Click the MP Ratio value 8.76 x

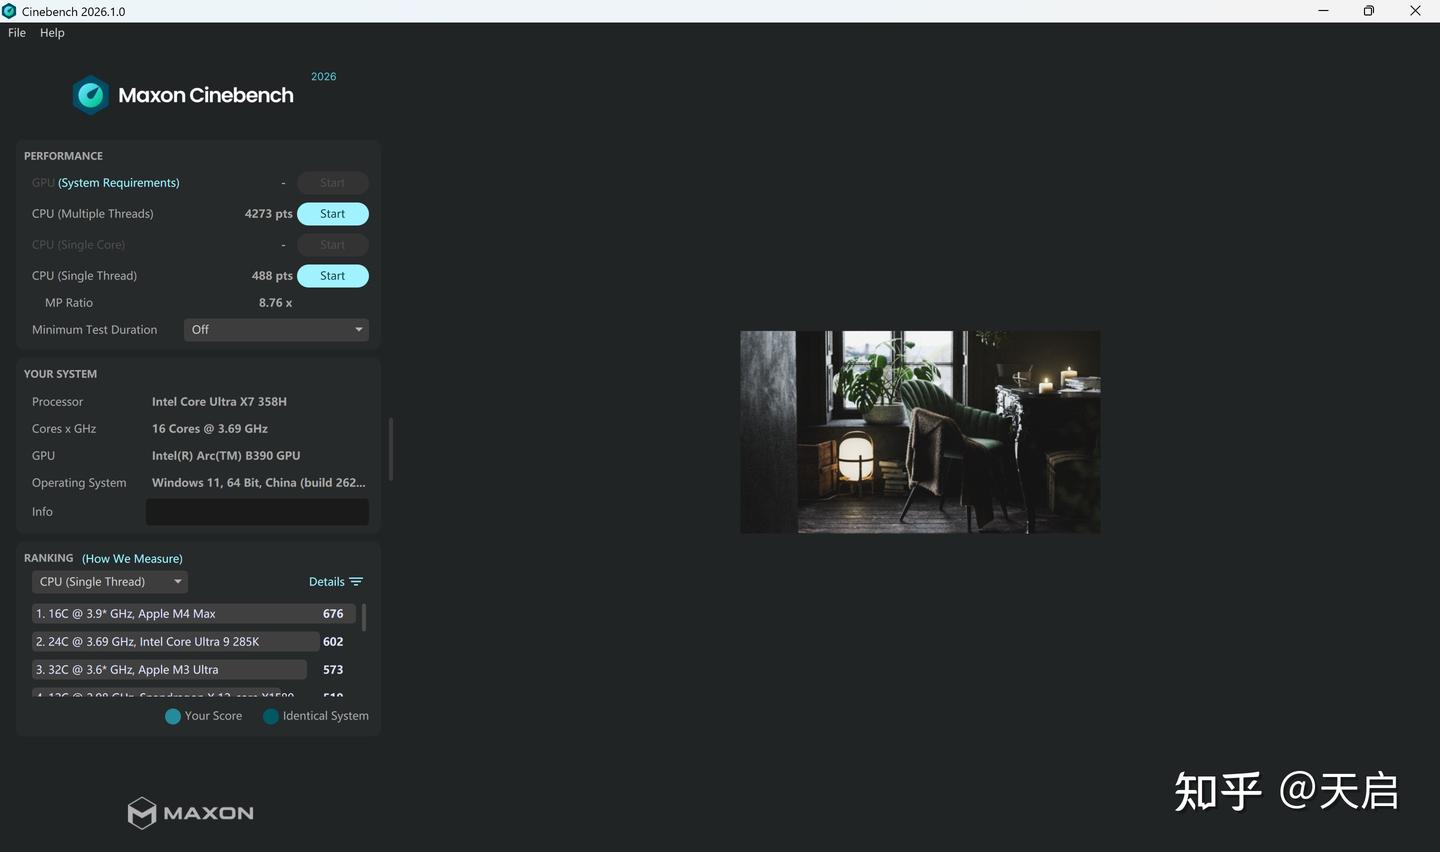pyautogui.click(x=276, y=303)
